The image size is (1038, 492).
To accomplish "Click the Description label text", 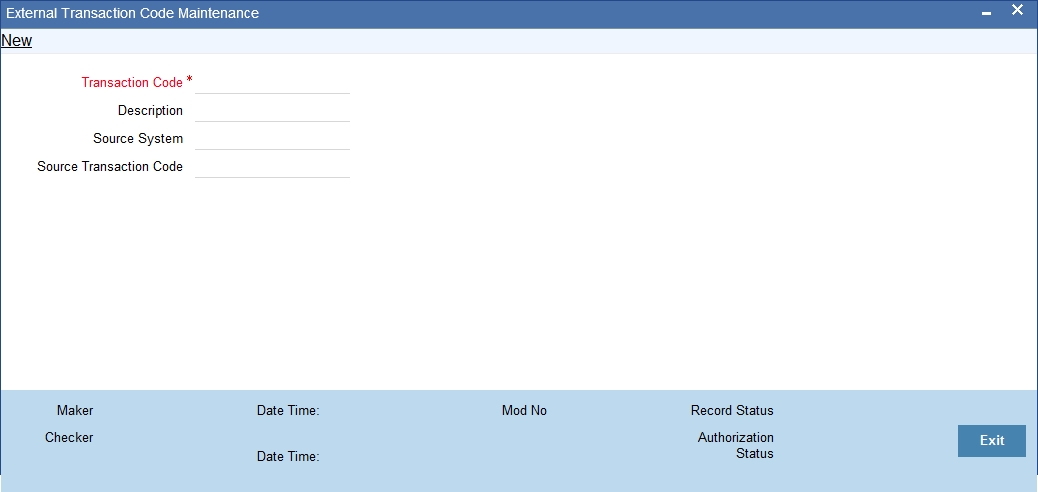I will click(x=150, y=111).
